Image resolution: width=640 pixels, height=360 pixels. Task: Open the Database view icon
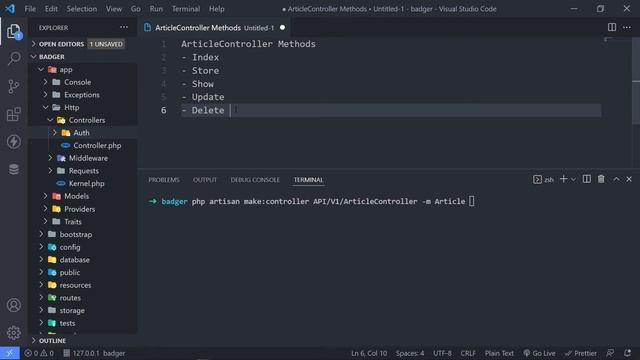14,169
